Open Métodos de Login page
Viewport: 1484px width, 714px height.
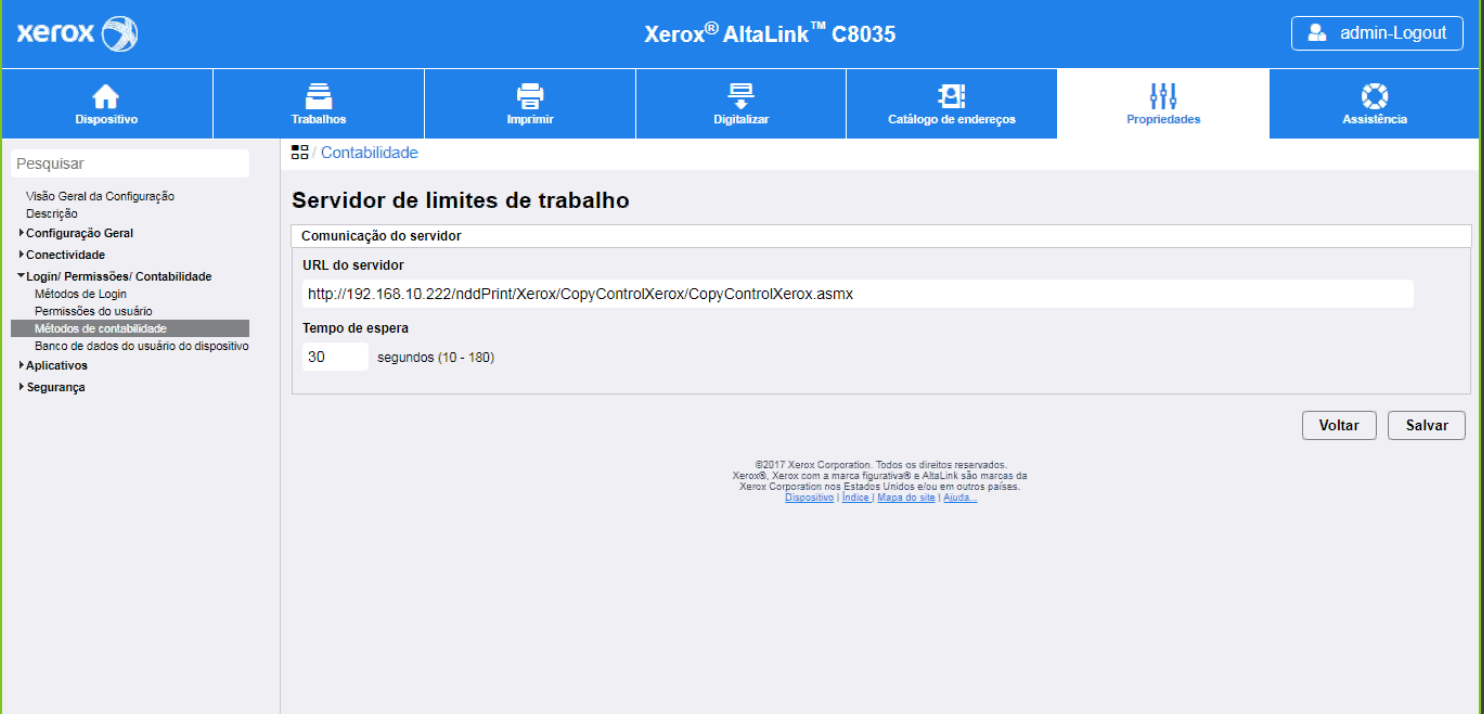(x=80, y=294)
